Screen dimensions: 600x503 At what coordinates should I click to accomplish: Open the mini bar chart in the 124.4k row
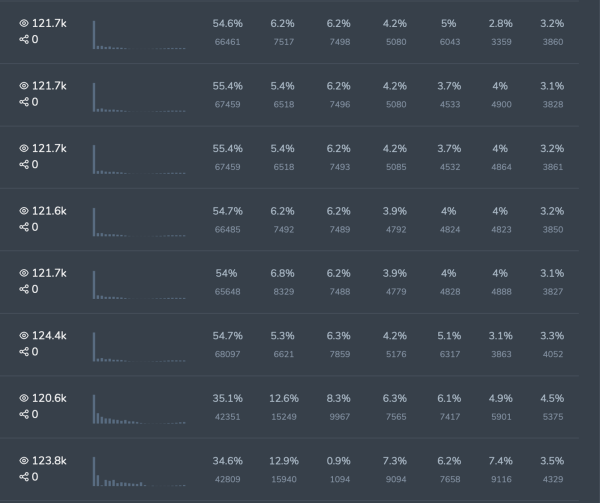139,345
